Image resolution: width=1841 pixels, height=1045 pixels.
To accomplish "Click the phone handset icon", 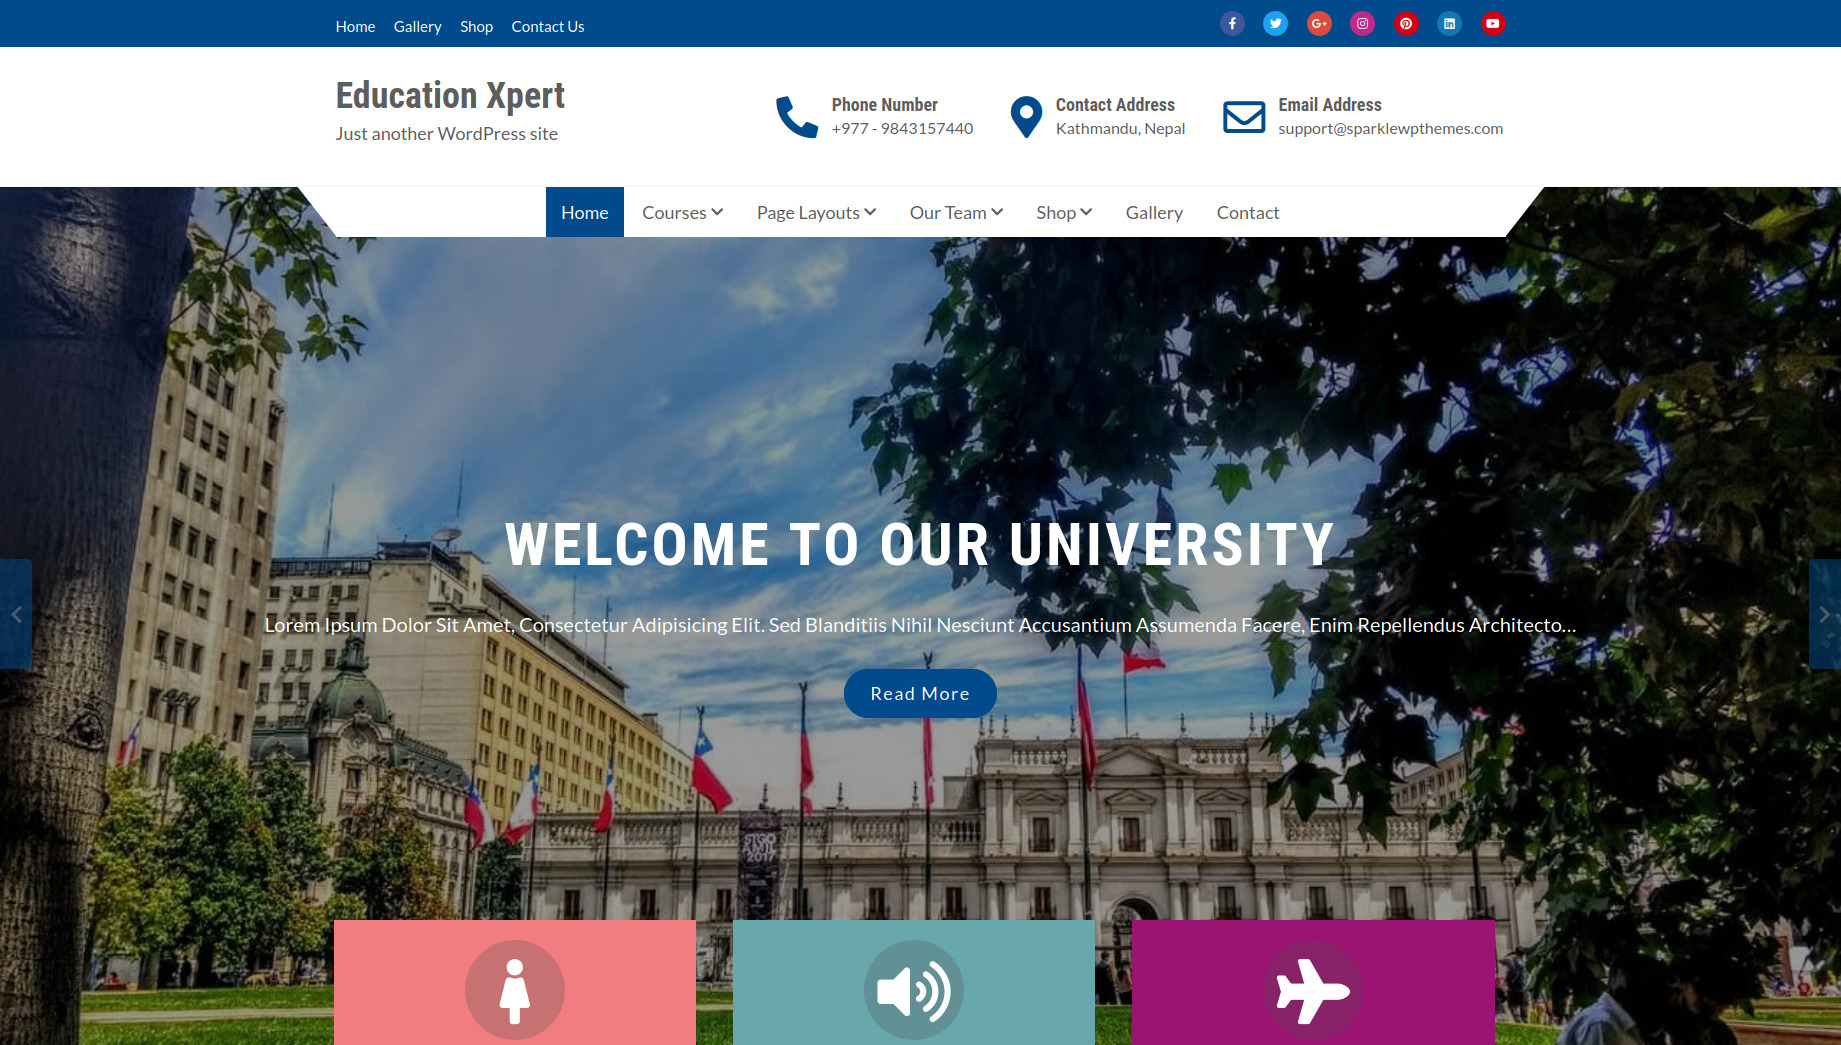I will pos(795,116).
